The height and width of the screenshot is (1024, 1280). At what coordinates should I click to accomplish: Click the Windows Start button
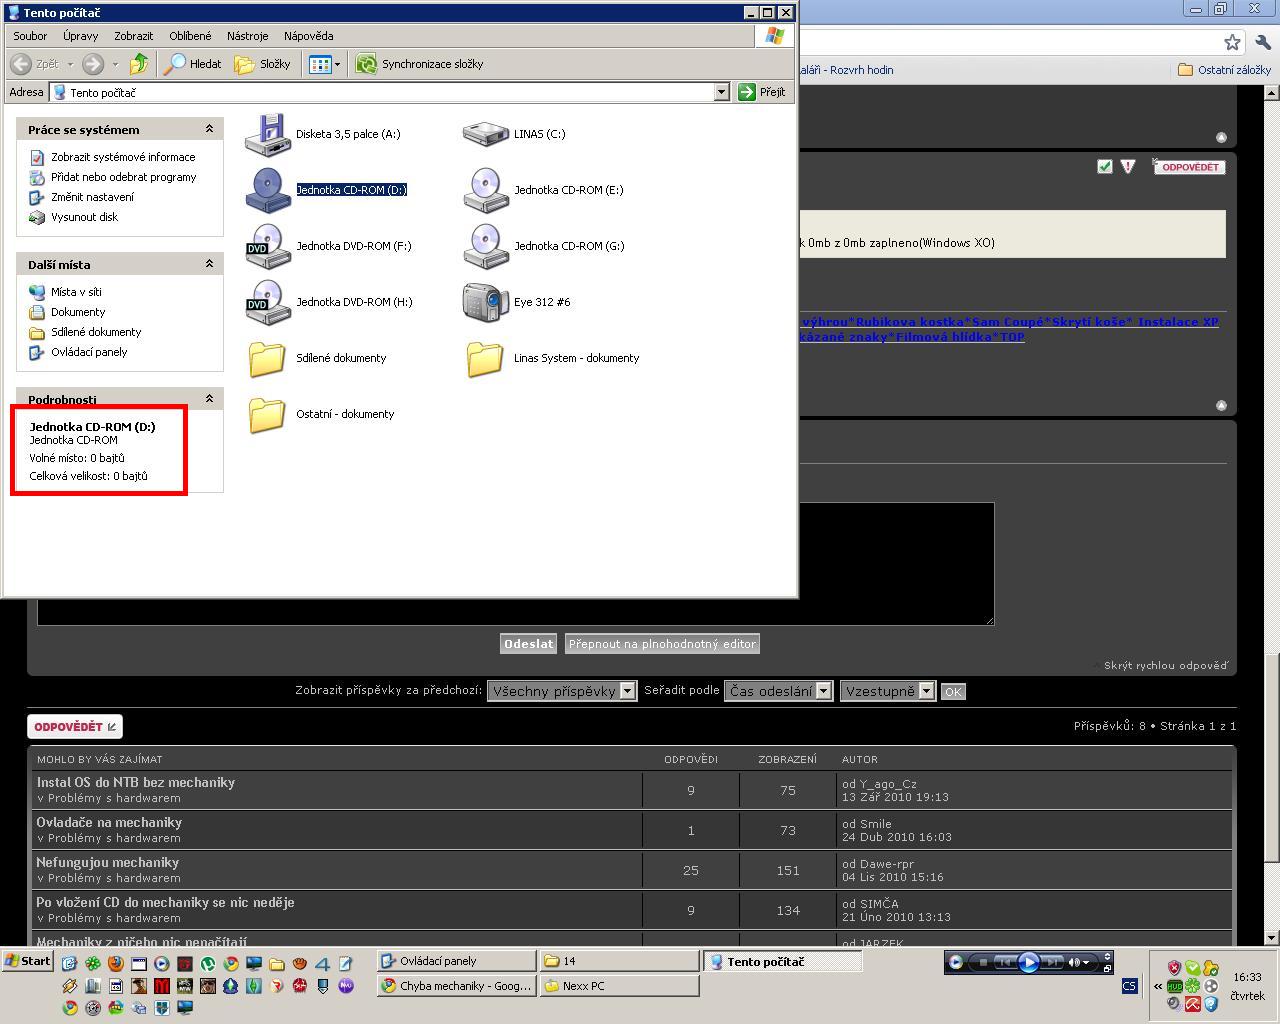[28, 961]
